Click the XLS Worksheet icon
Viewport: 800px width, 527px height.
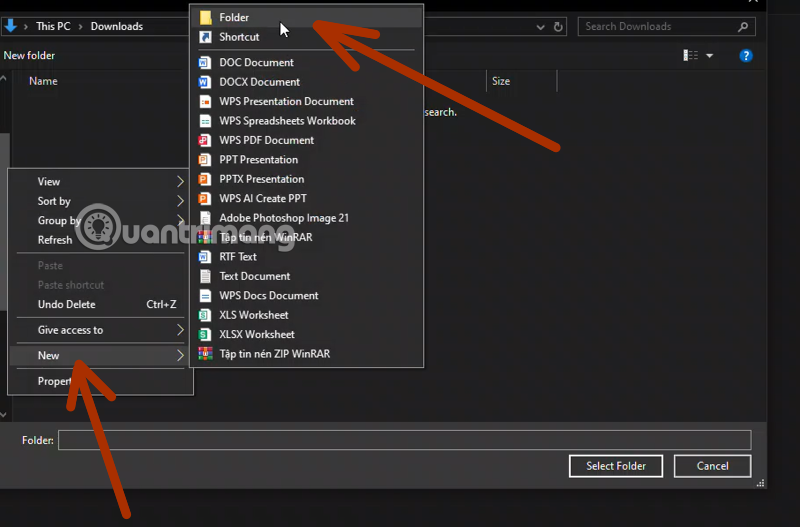[205, 315]
